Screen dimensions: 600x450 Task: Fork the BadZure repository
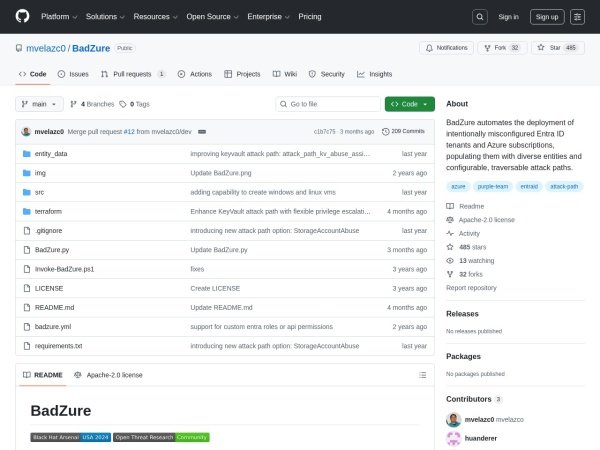(502, 48)
